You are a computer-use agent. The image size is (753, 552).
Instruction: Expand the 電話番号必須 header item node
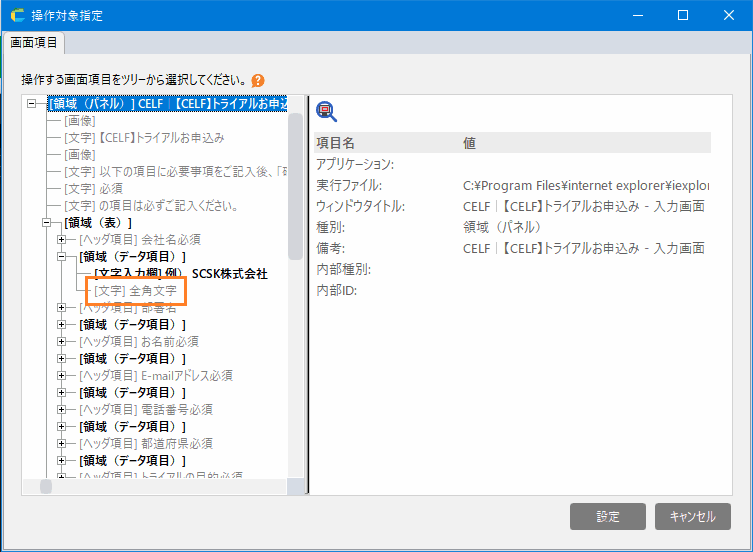[63, 409]
